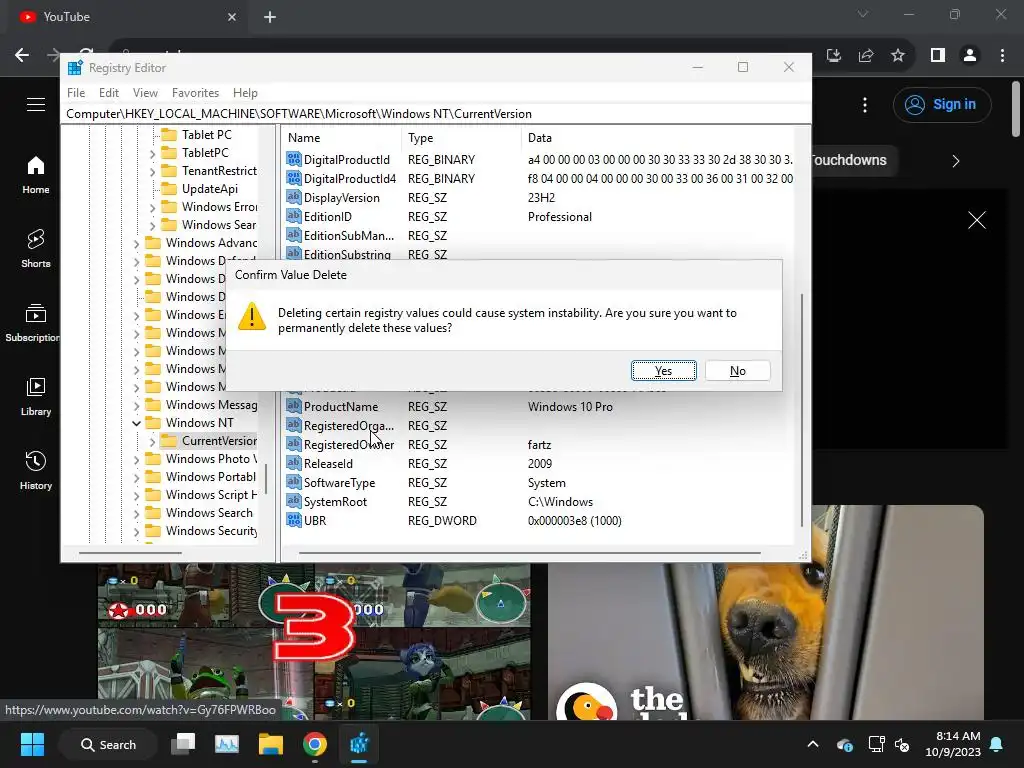Switch to Chrome from the taskbar

pyautogui.click(x=314, y=744)
